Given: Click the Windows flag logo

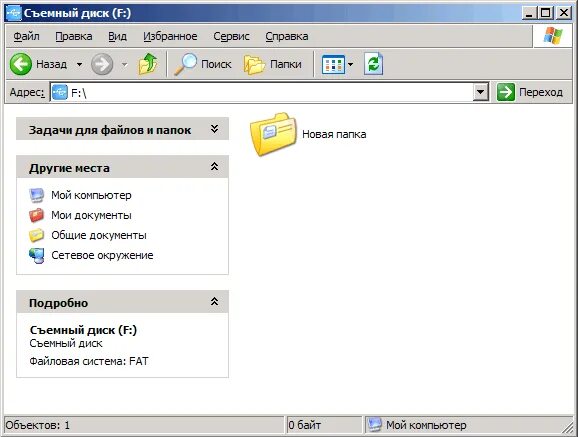Looking at the screenshot, I should [x=553, y=36].
